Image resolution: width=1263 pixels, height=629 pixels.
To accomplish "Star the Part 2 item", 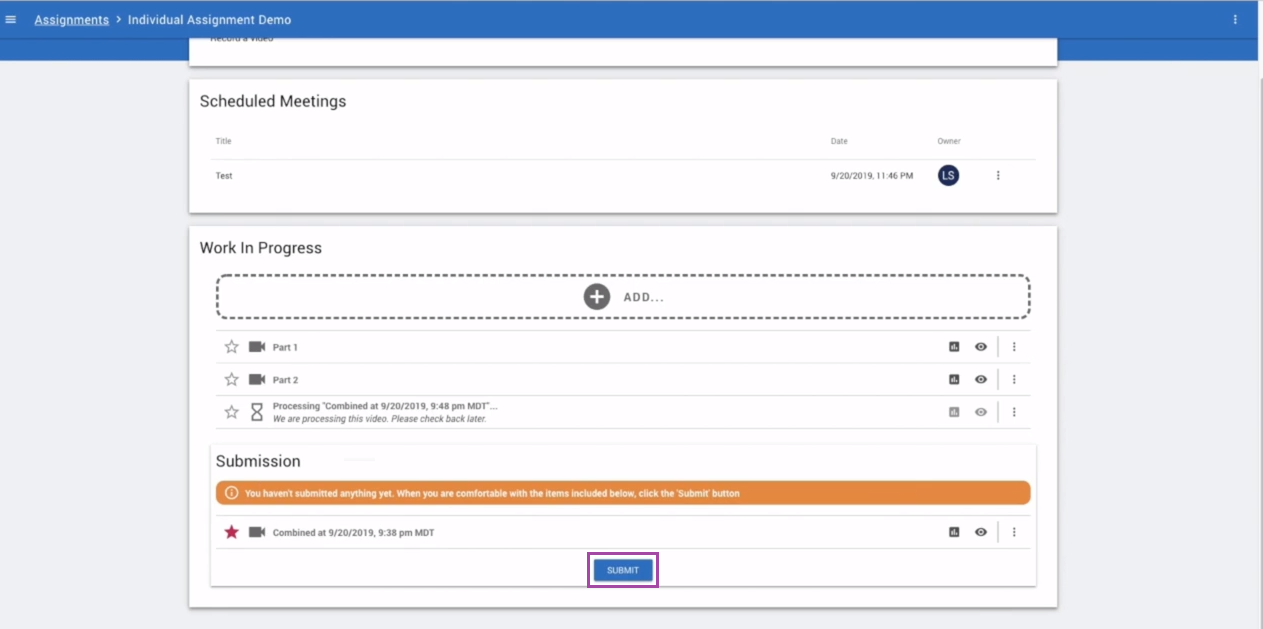I will pos(232,380).
